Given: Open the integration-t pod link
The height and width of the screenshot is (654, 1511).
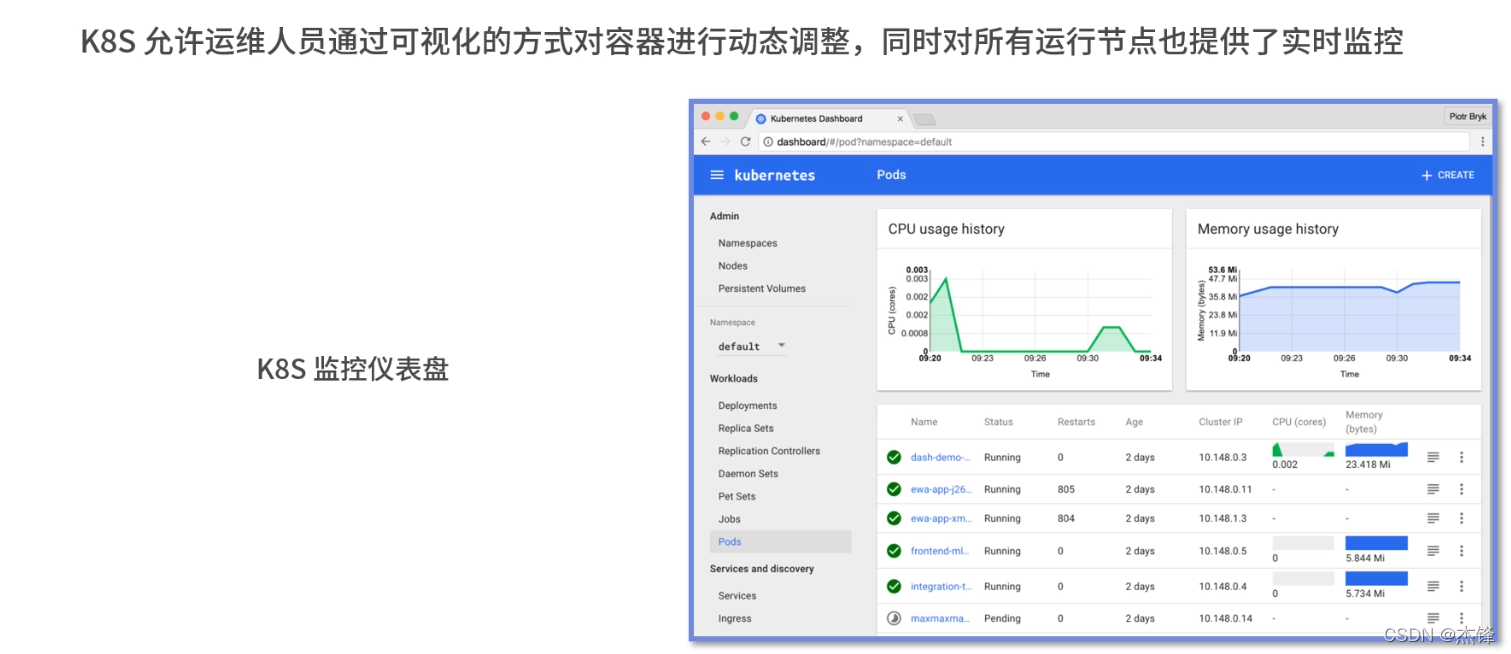Looking at the screenshot, I should (x=940, y=586).
